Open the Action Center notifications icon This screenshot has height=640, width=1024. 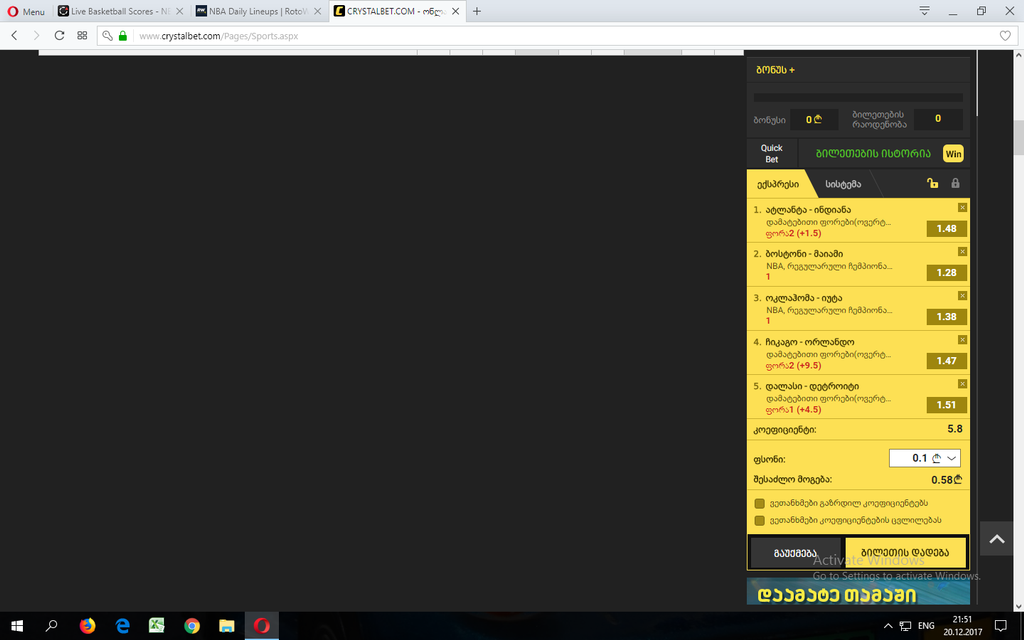coord(1000,626)
